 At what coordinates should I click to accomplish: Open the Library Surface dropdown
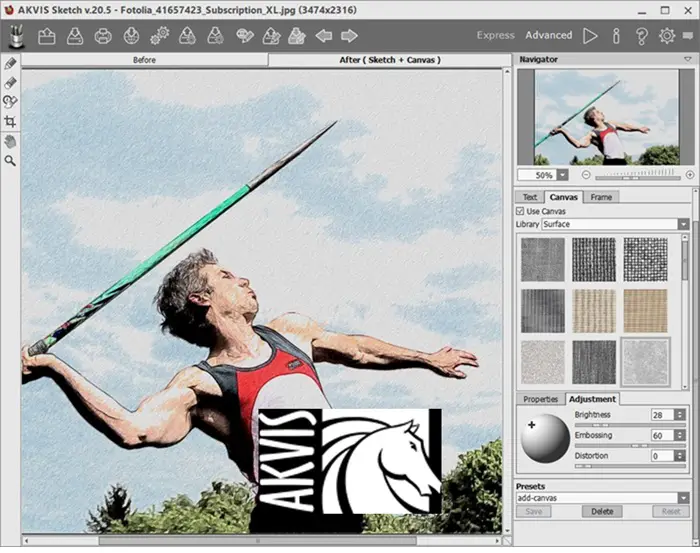[683, 224]
